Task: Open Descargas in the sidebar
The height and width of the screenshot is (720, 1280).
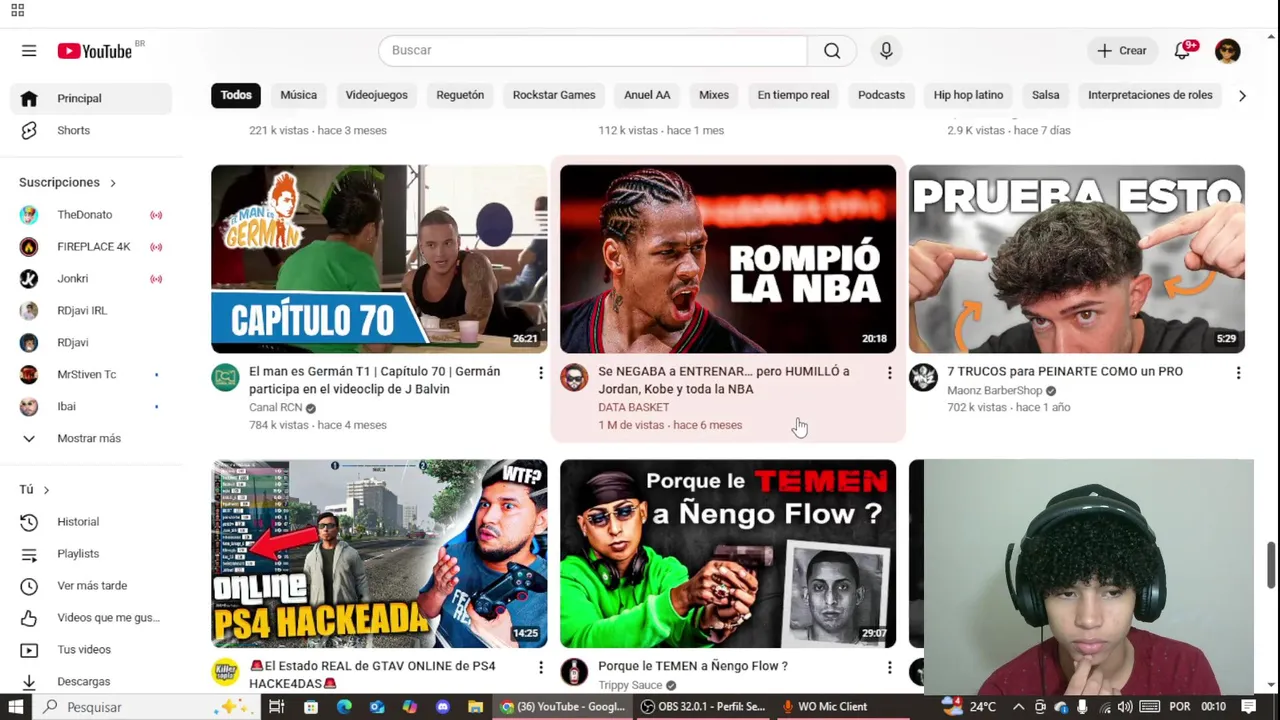Action: (x=91, y=682)
